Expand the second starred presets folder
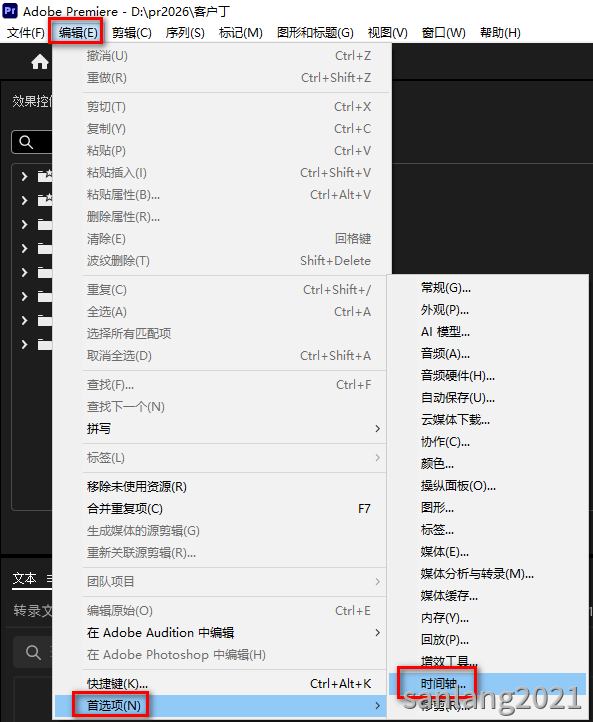This screenshot has width=593, height=722. click(25, 200)
